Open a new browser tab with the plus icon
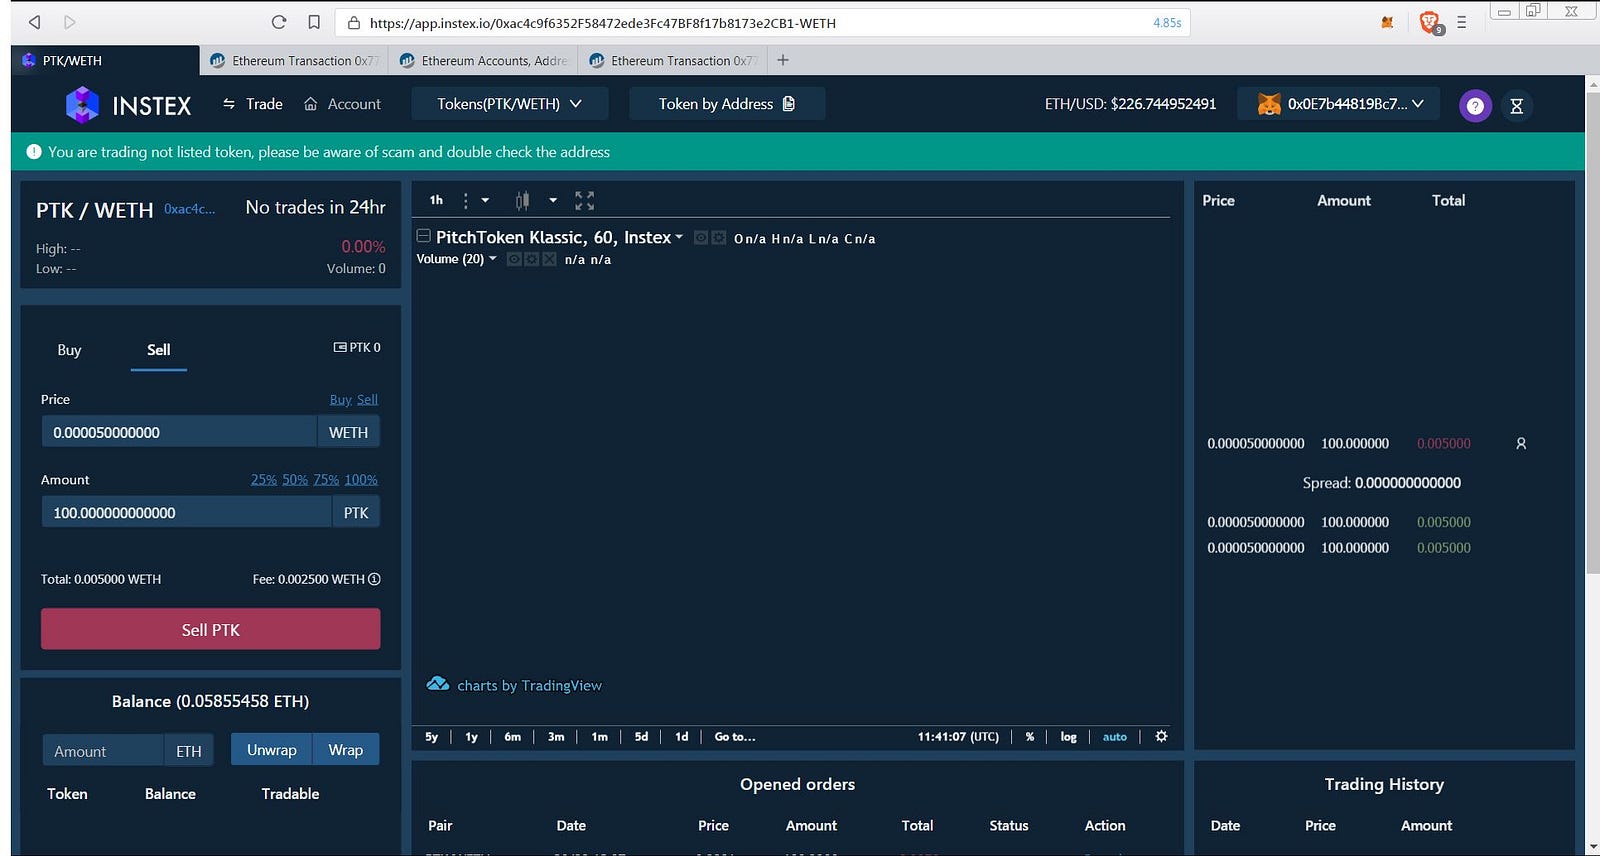The height and width of the screenshot is (856, 1600). [783, 60]
